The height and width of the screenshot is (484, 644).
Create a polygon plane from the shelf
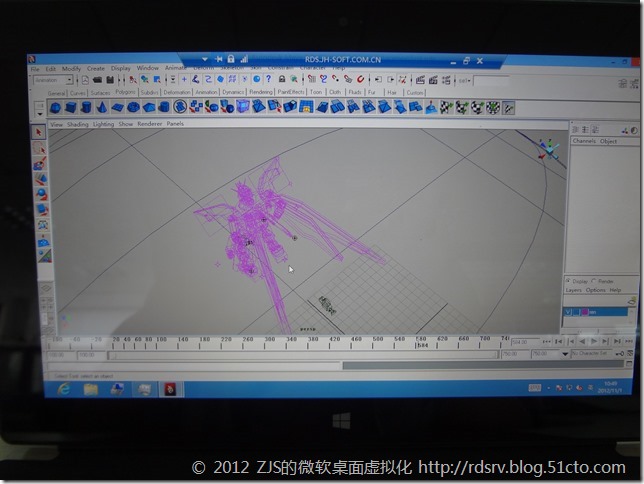117,108
